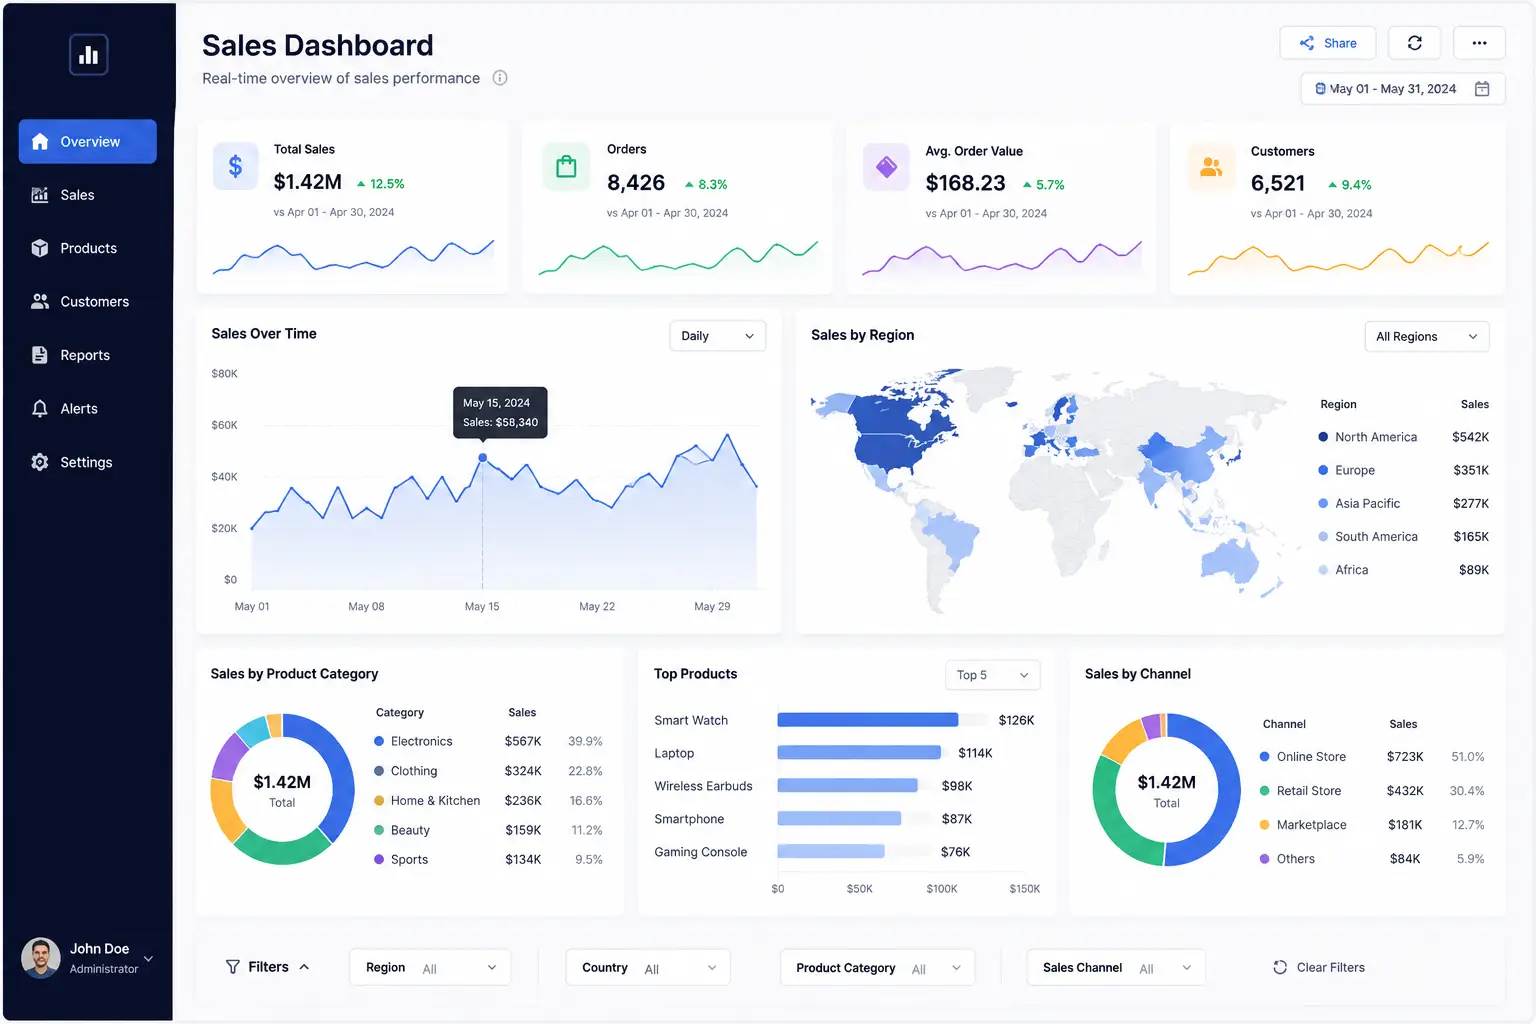Viewport: 1536px width, 1024px height.
Task: Click the Asia Pacific region row
Action: [x=1403, y=503]
